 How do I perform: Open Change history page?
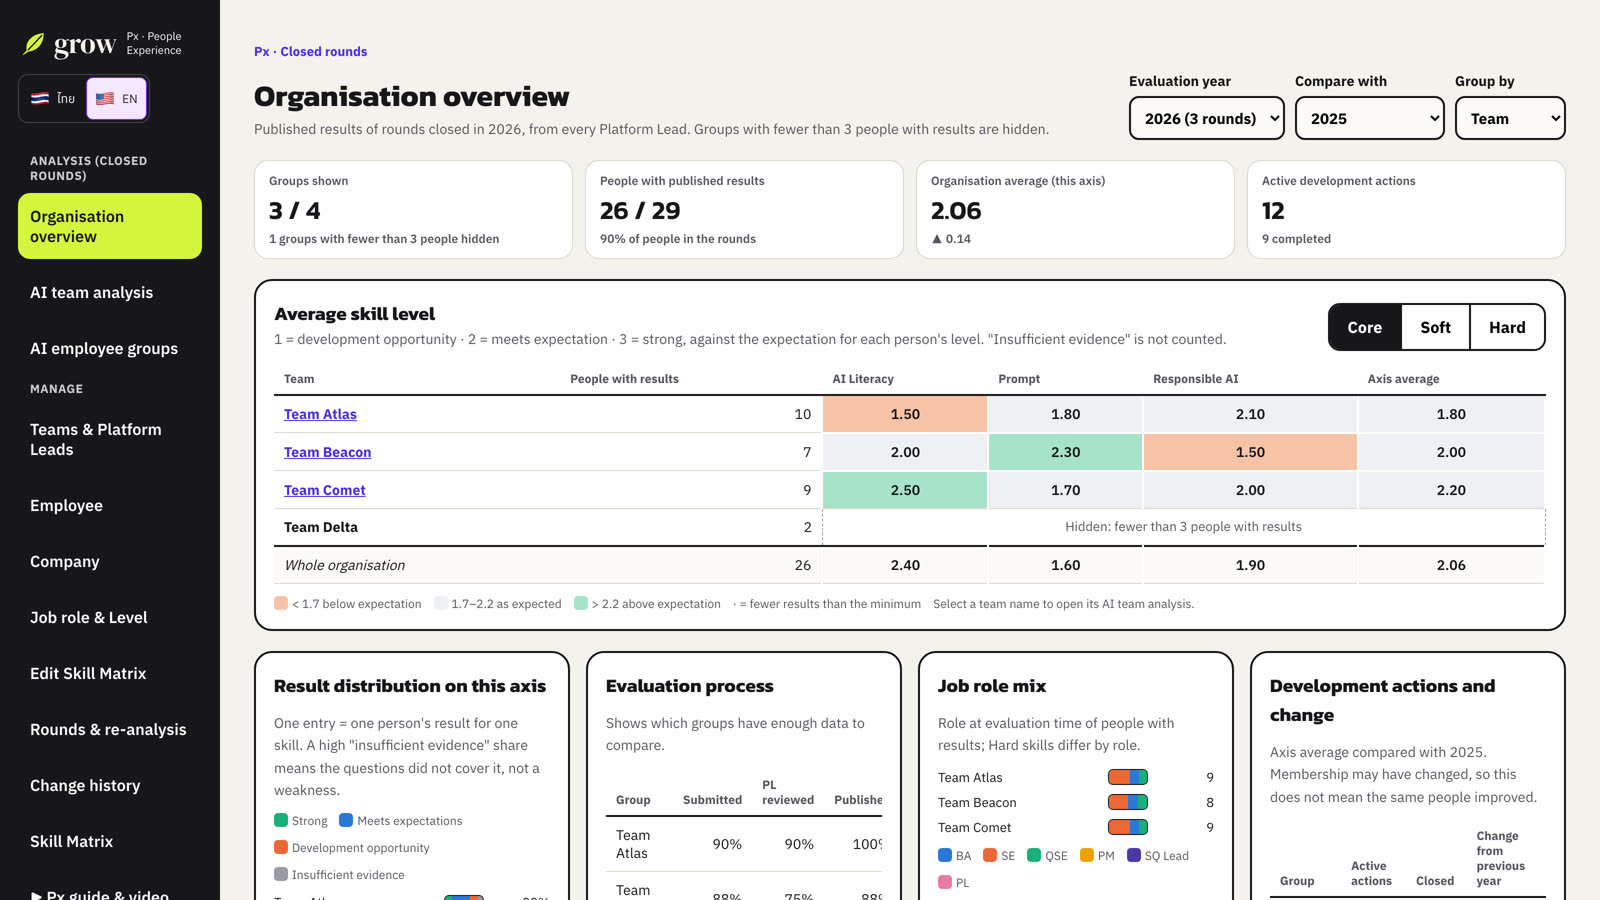(110, 786)
